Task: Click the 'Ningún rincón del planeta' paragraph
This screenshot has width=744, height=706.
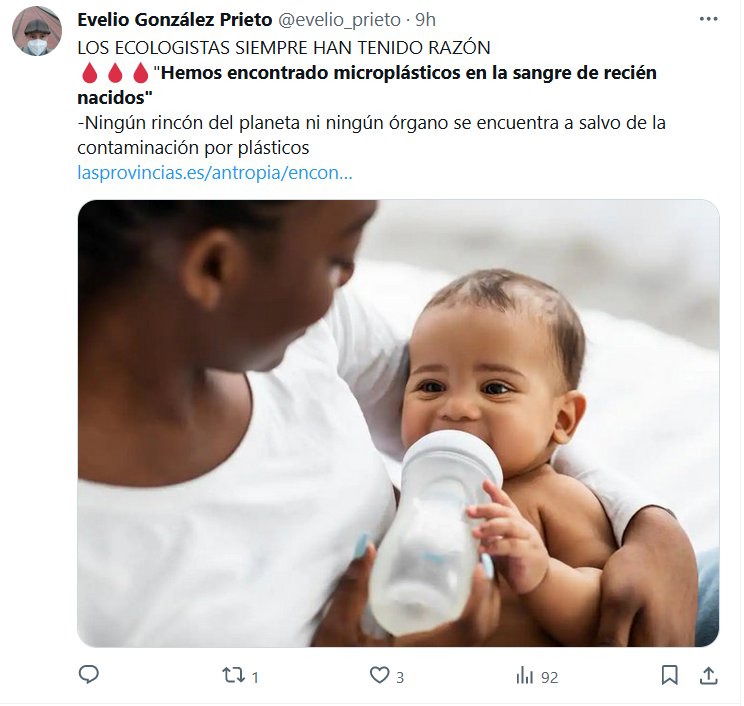Action: point(372,135)
